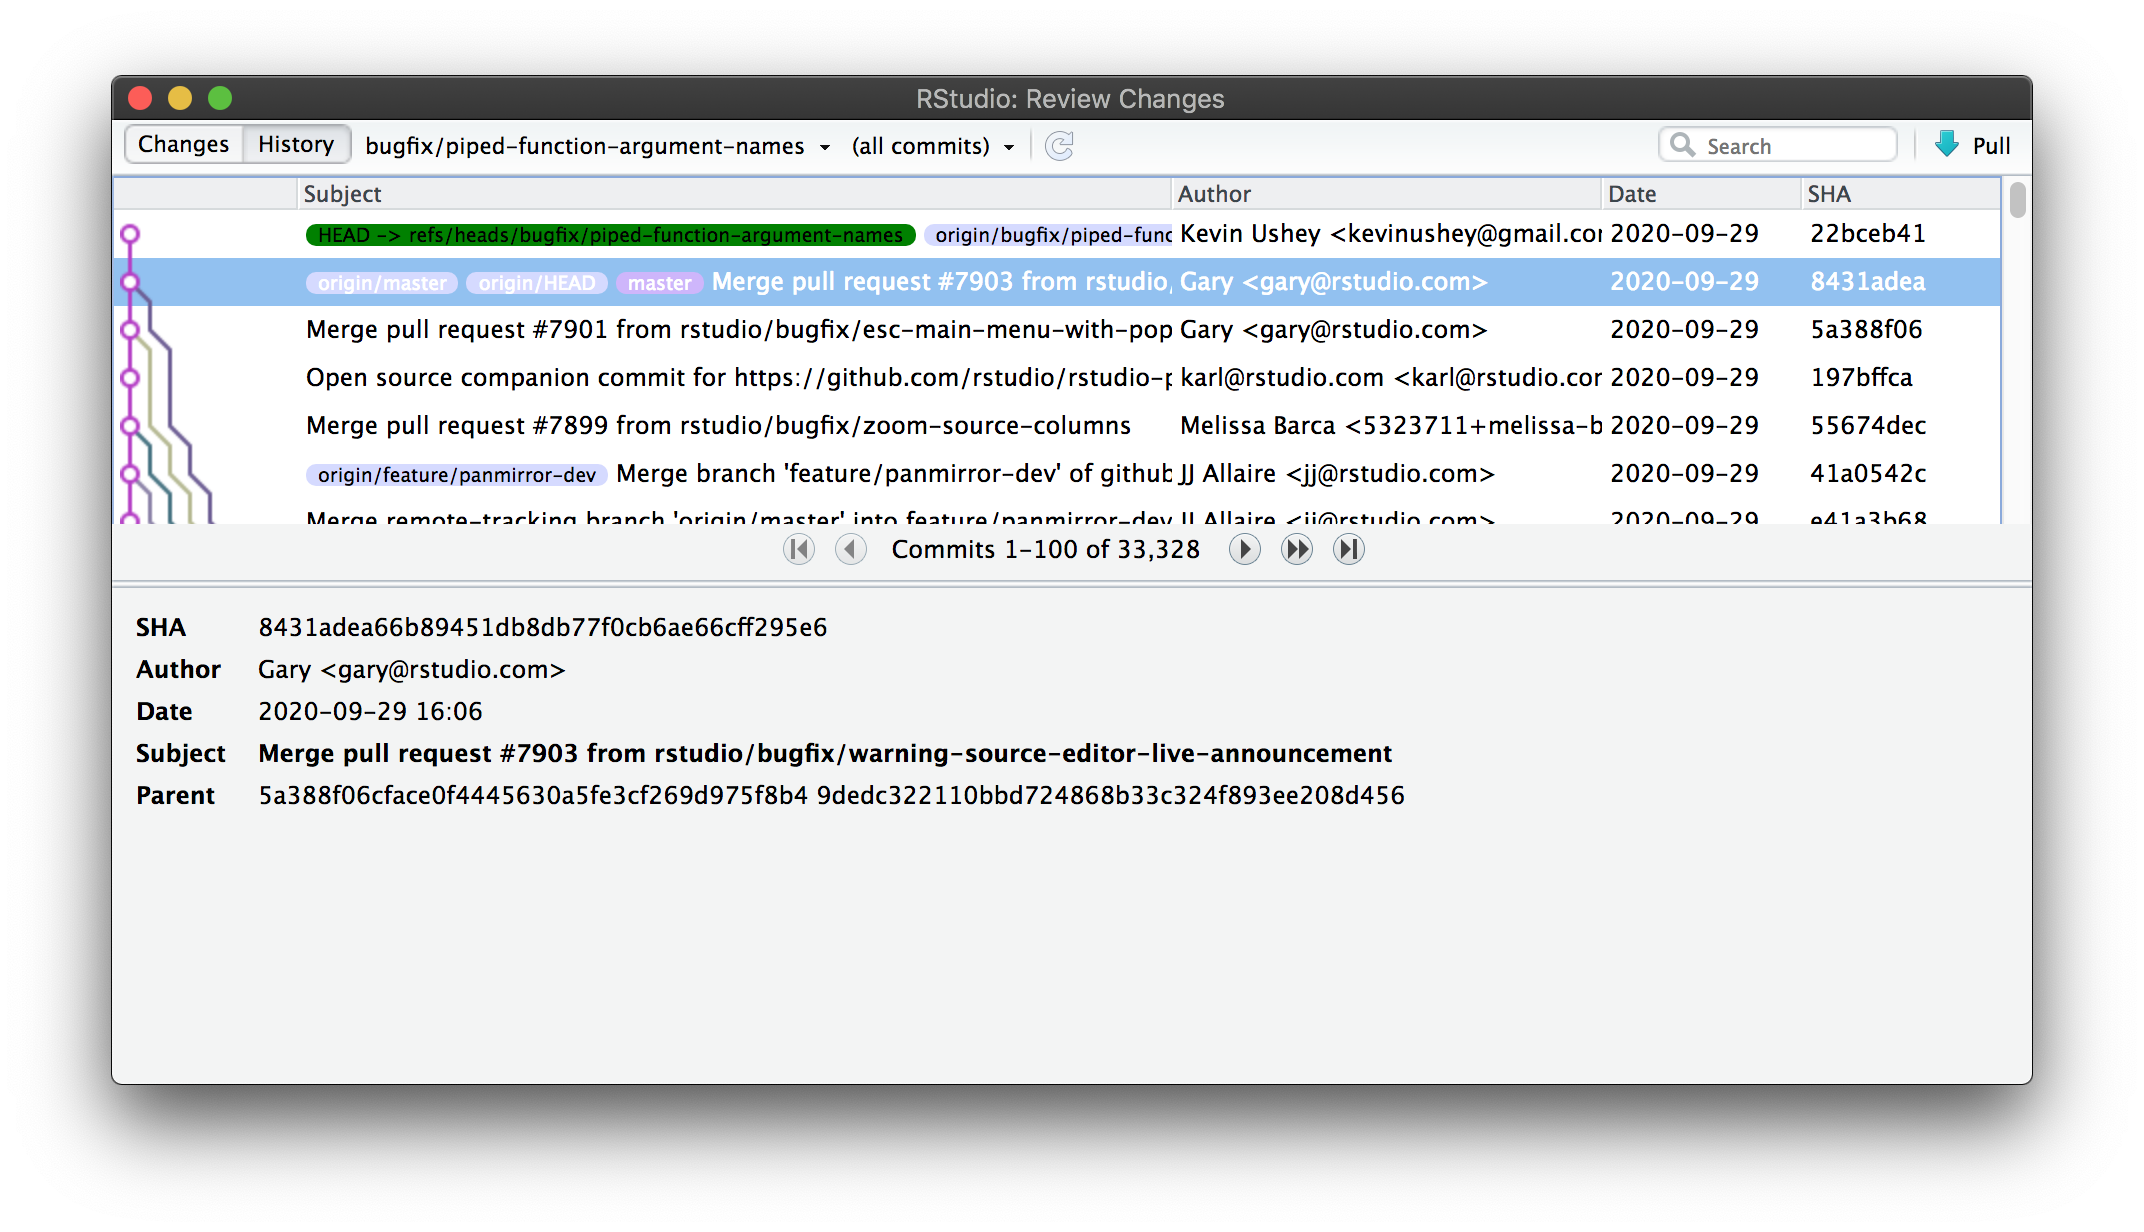Minimize the Review Changes window
Image resolution: width=2144 pixels, height=1232 pixels.
point(180,98)
